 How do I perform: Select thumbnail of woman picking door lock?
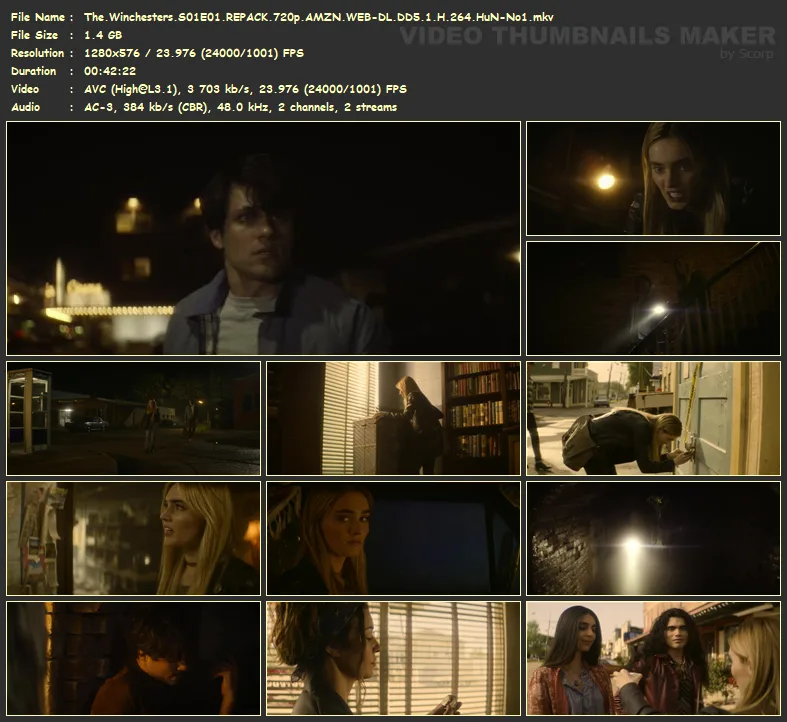653,418
